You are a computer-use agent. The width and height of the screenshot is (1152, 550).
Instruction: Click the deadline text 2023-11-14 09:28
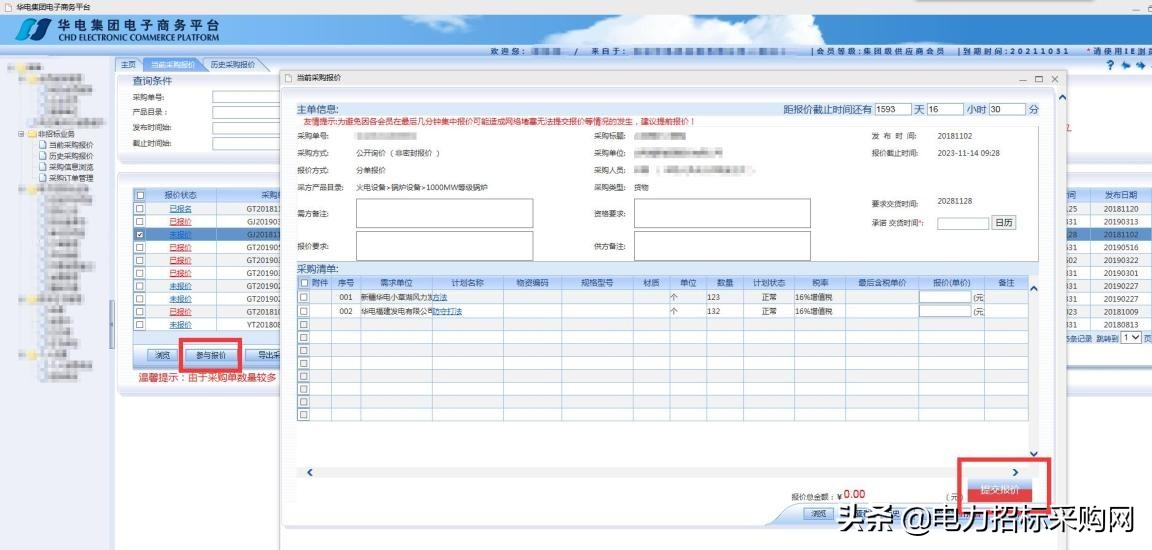pos(968,153)
